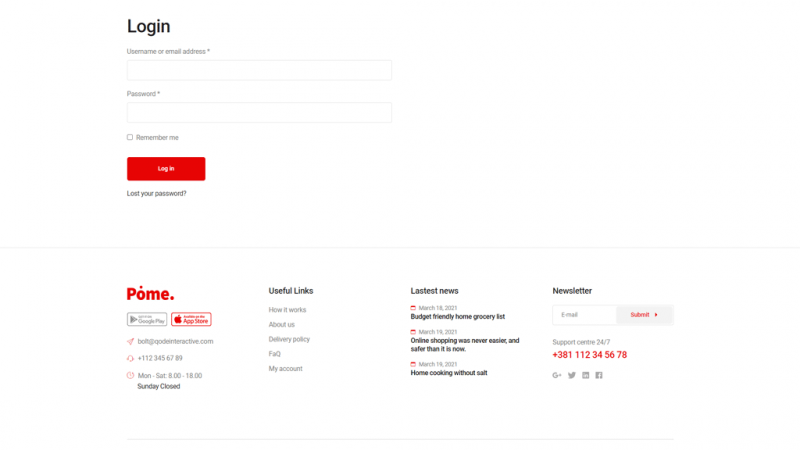800x450 pixels.
Task: Click the headset phone icon
Action: [130, 358]
